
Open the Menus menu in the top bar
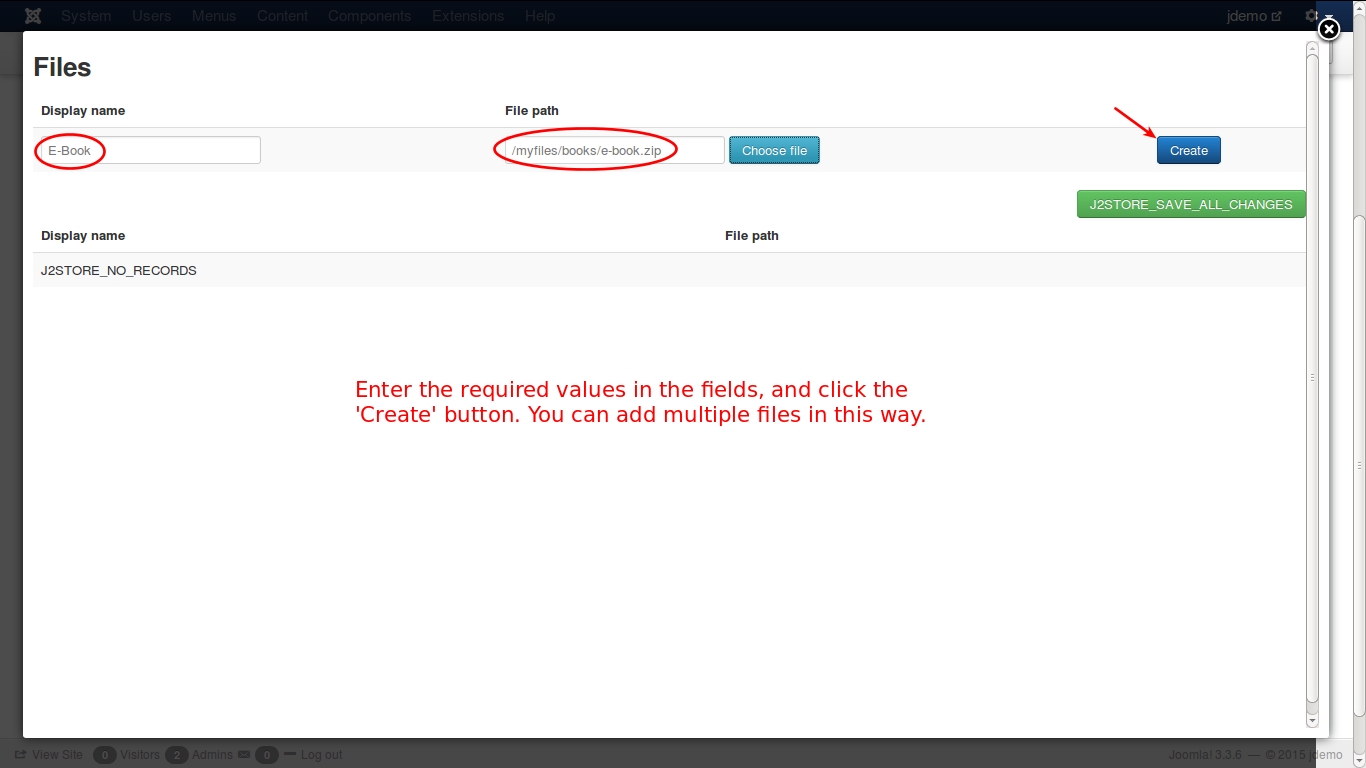point(214,16)
